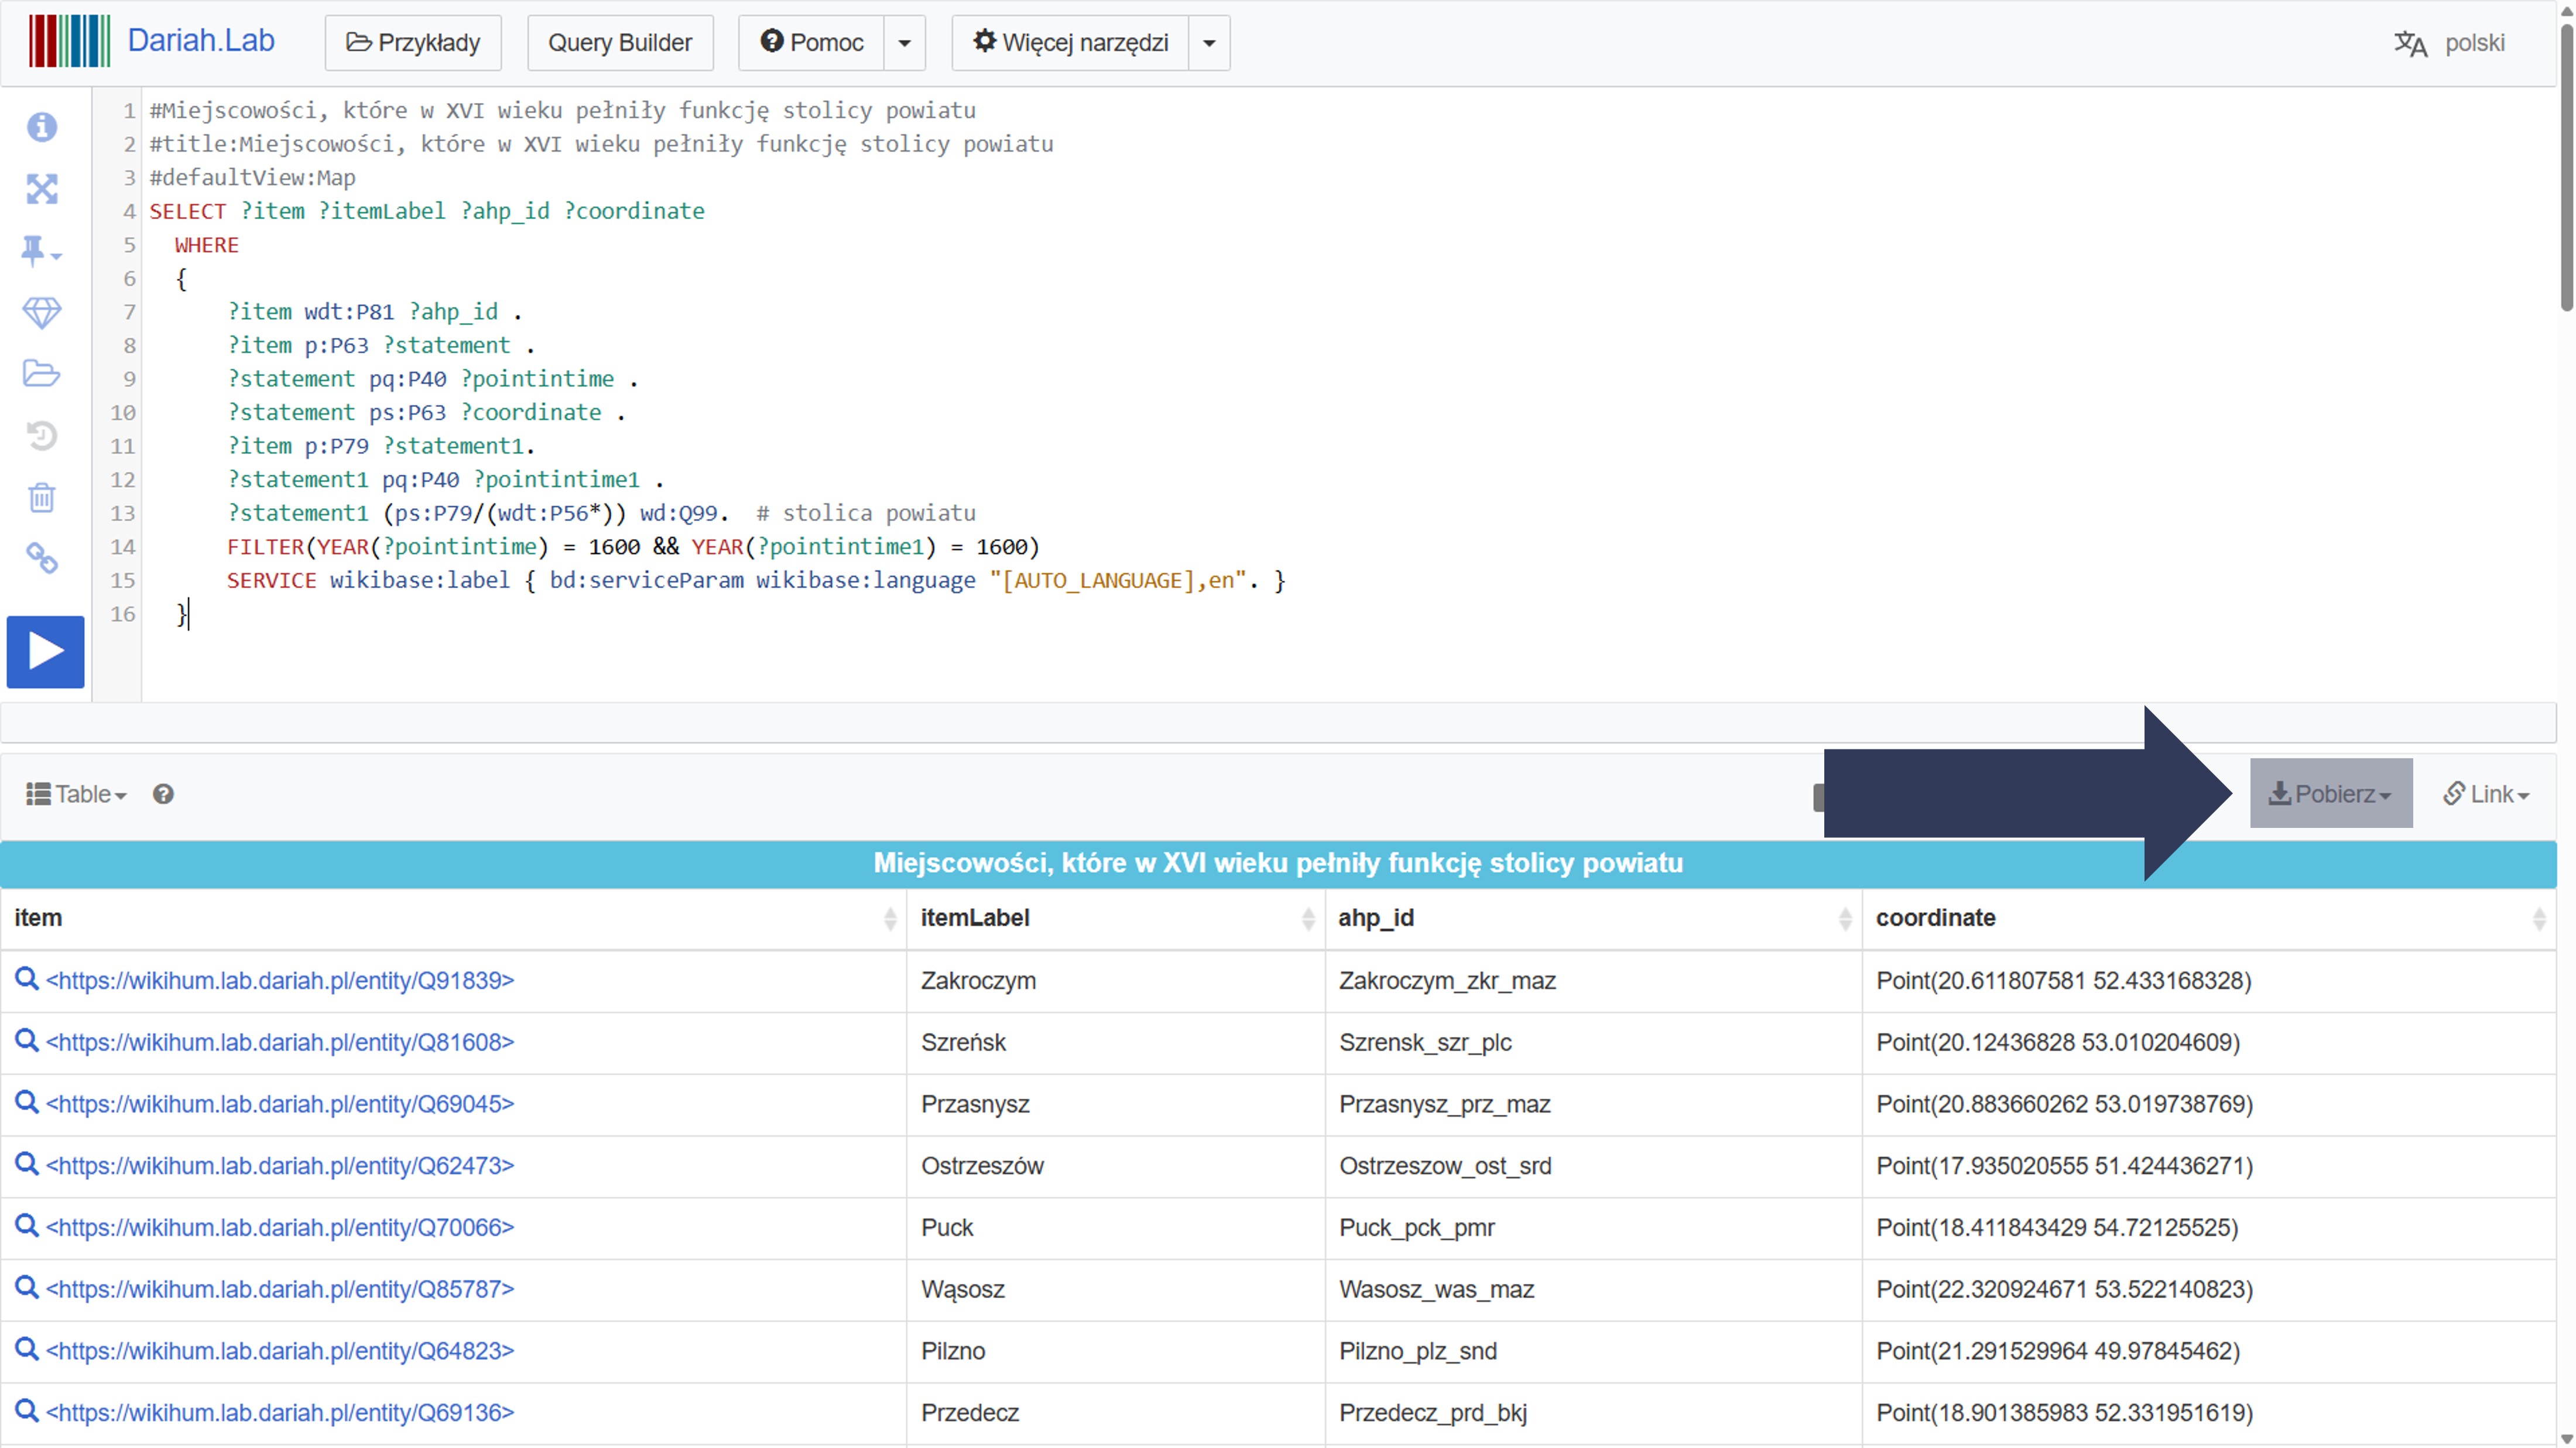Clear the query with trash icon
Screen dimensions: 2576x1448
[42, 498]
